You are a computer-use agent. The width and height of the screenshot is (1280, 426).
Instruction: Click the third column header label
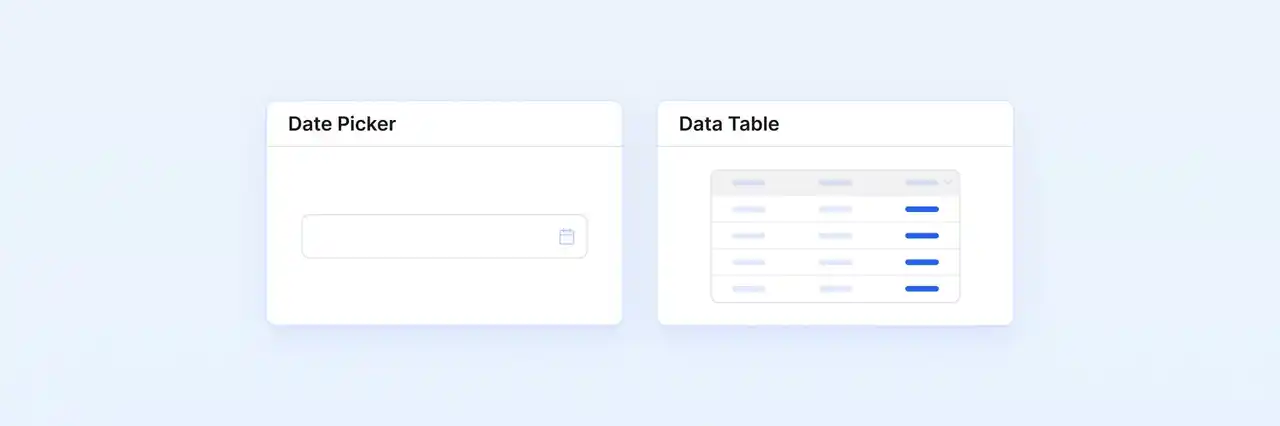(x=921, y=183)
